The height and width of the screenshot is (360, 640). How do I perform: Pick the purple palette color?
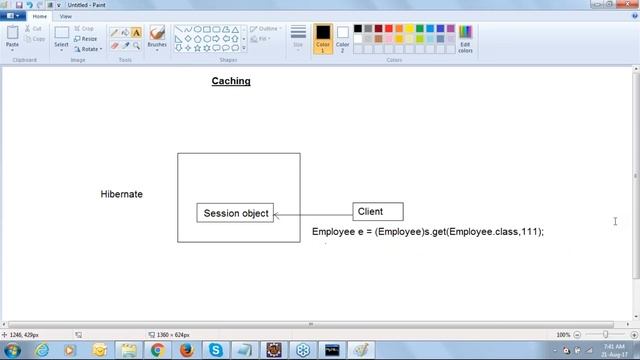pyautogui.click(x=451, y=29)
